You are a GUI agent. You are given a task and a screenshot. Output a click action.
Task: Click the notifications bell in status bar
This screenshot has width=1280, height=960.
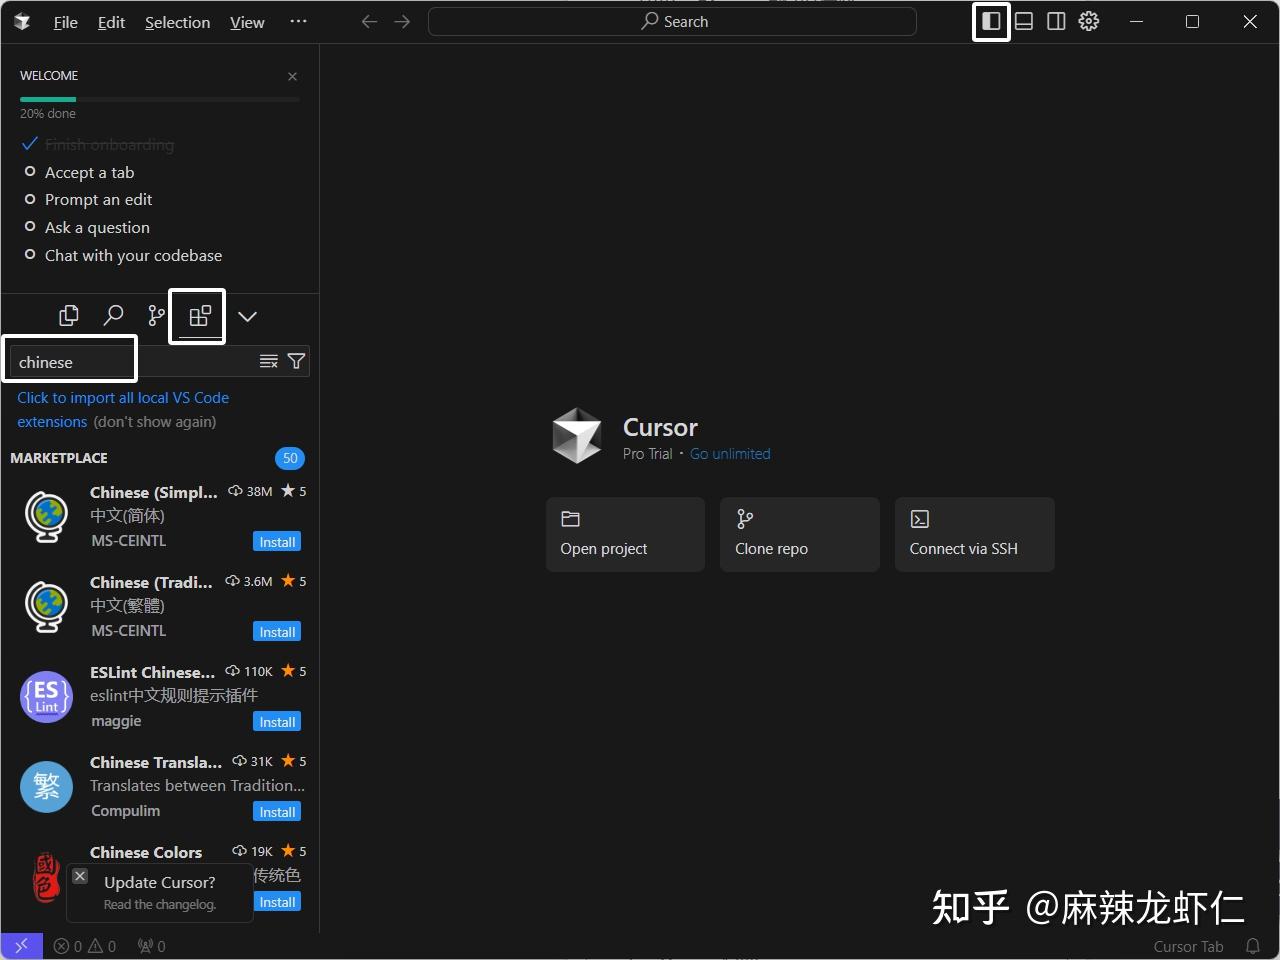[x=1255, y=946]
